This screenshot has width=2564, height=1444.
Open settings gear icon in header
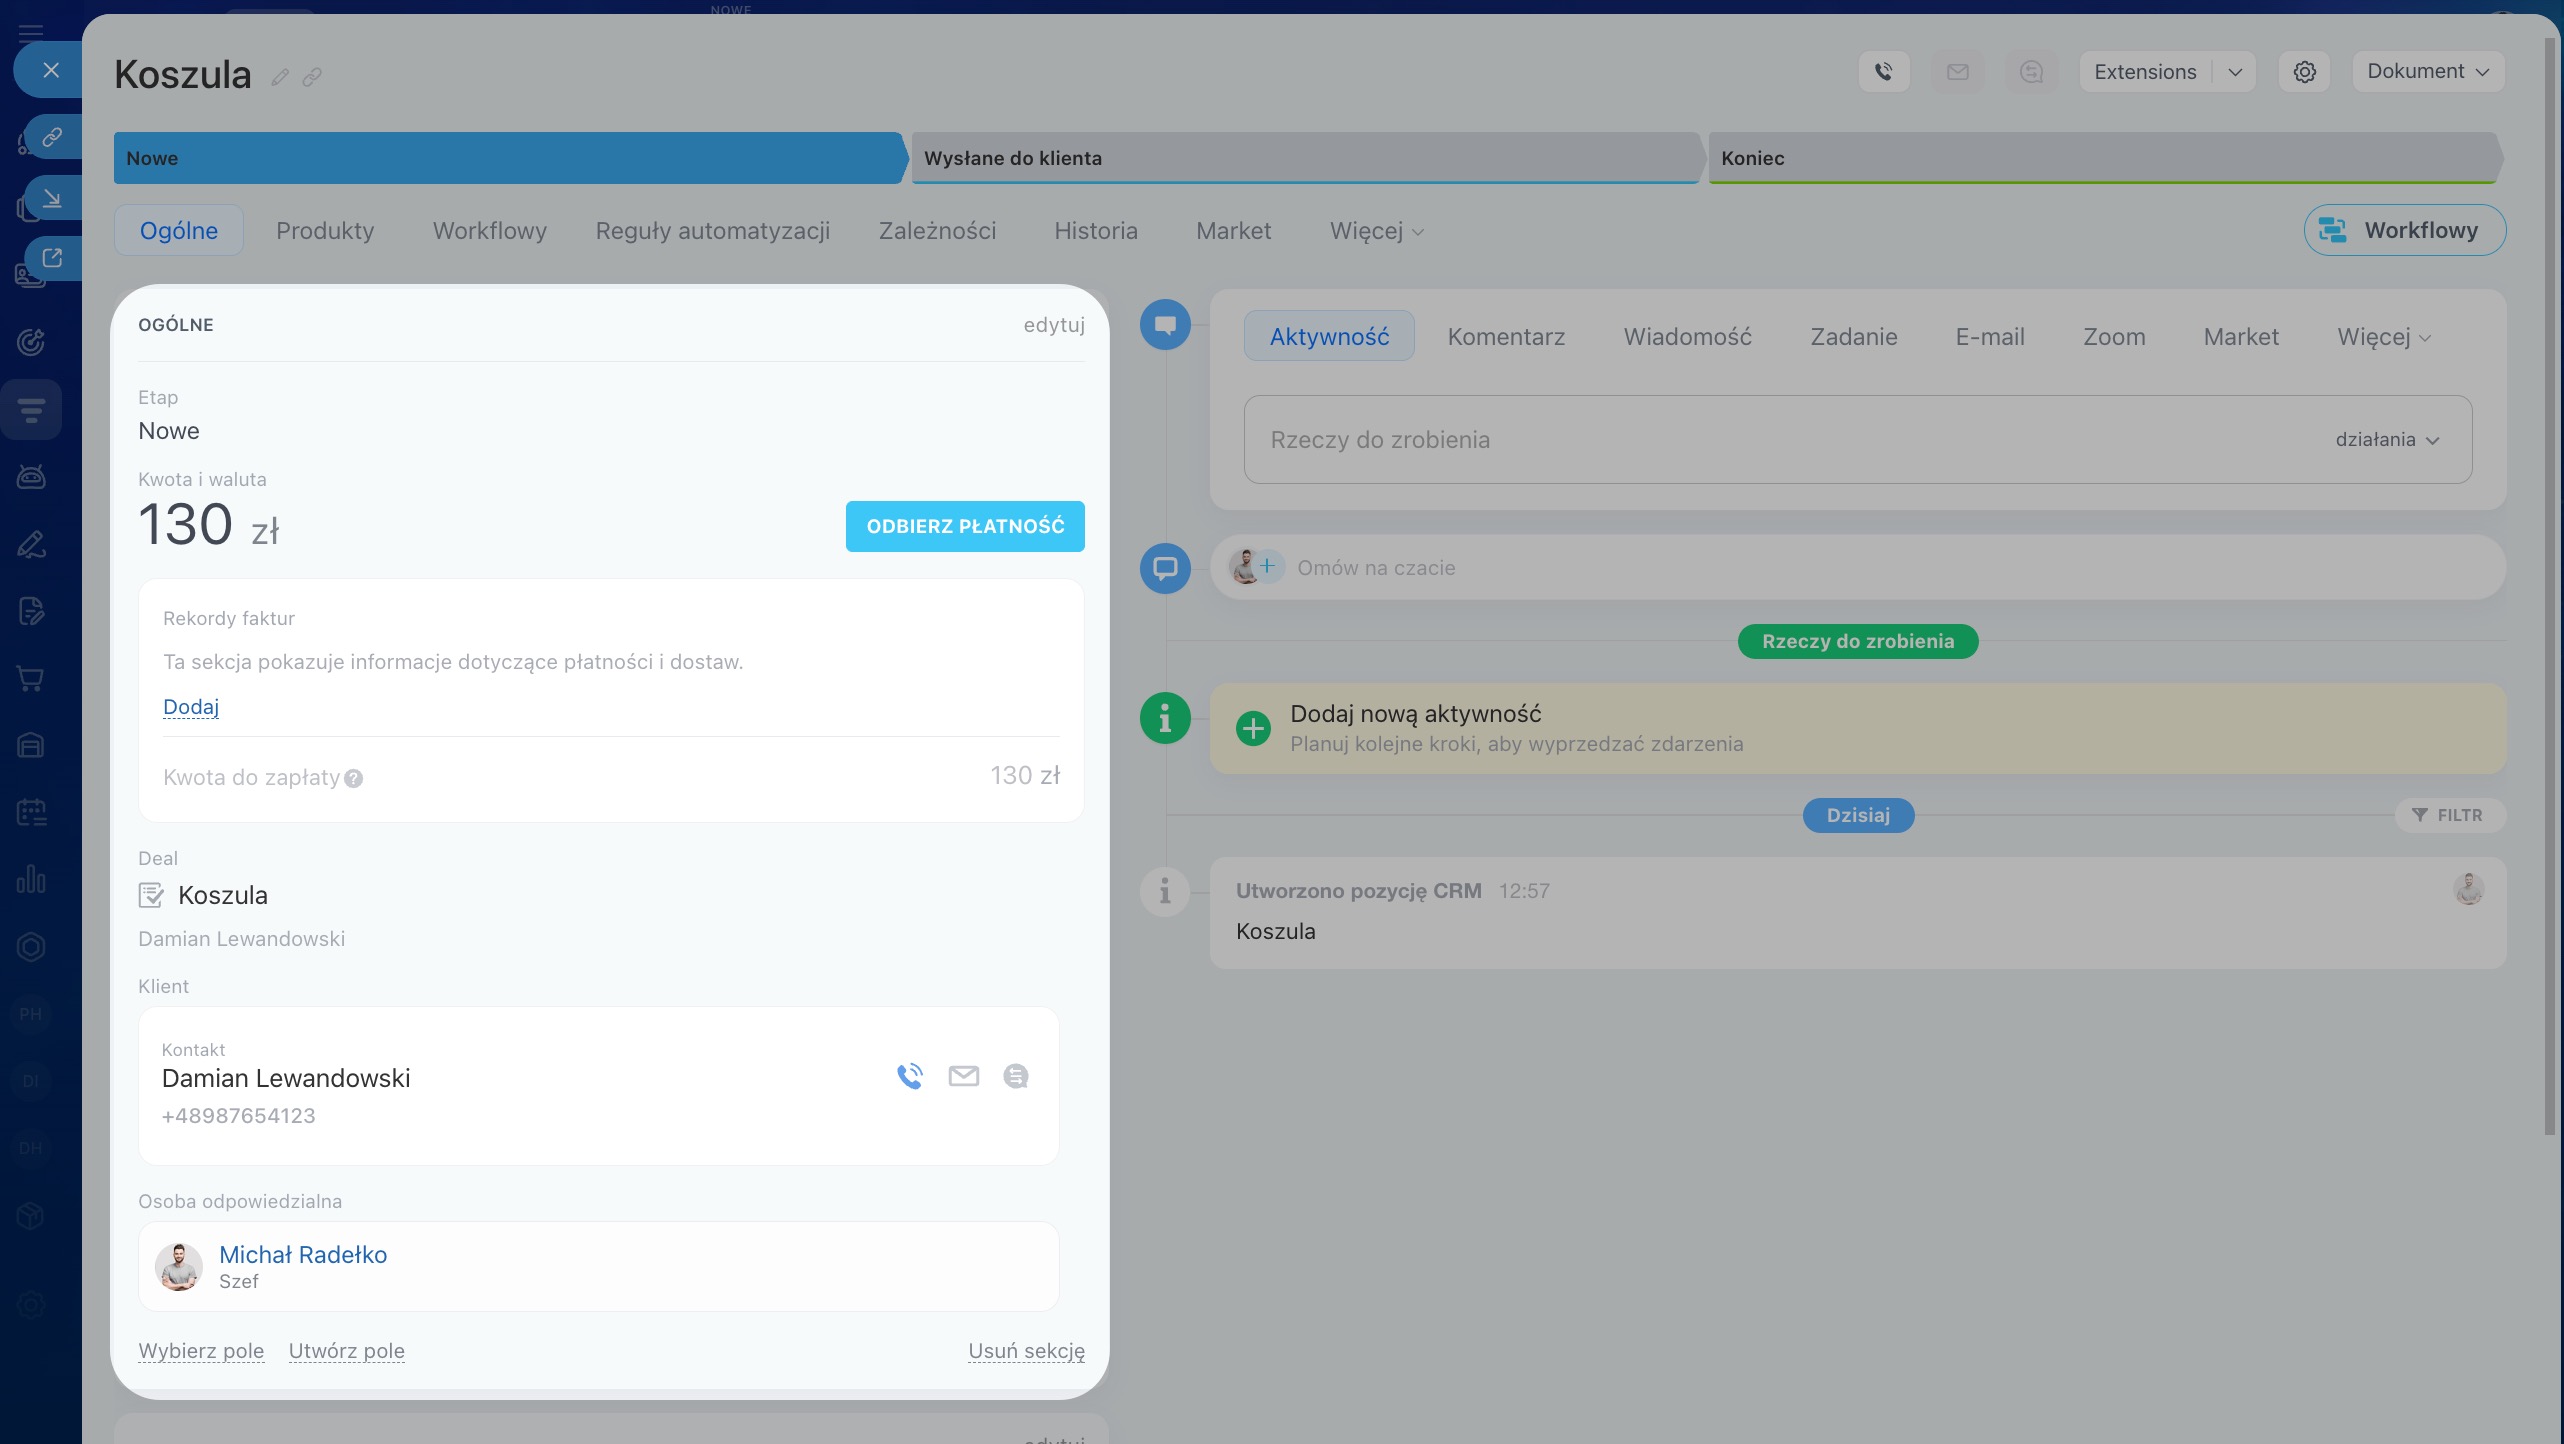[2304, 72]
